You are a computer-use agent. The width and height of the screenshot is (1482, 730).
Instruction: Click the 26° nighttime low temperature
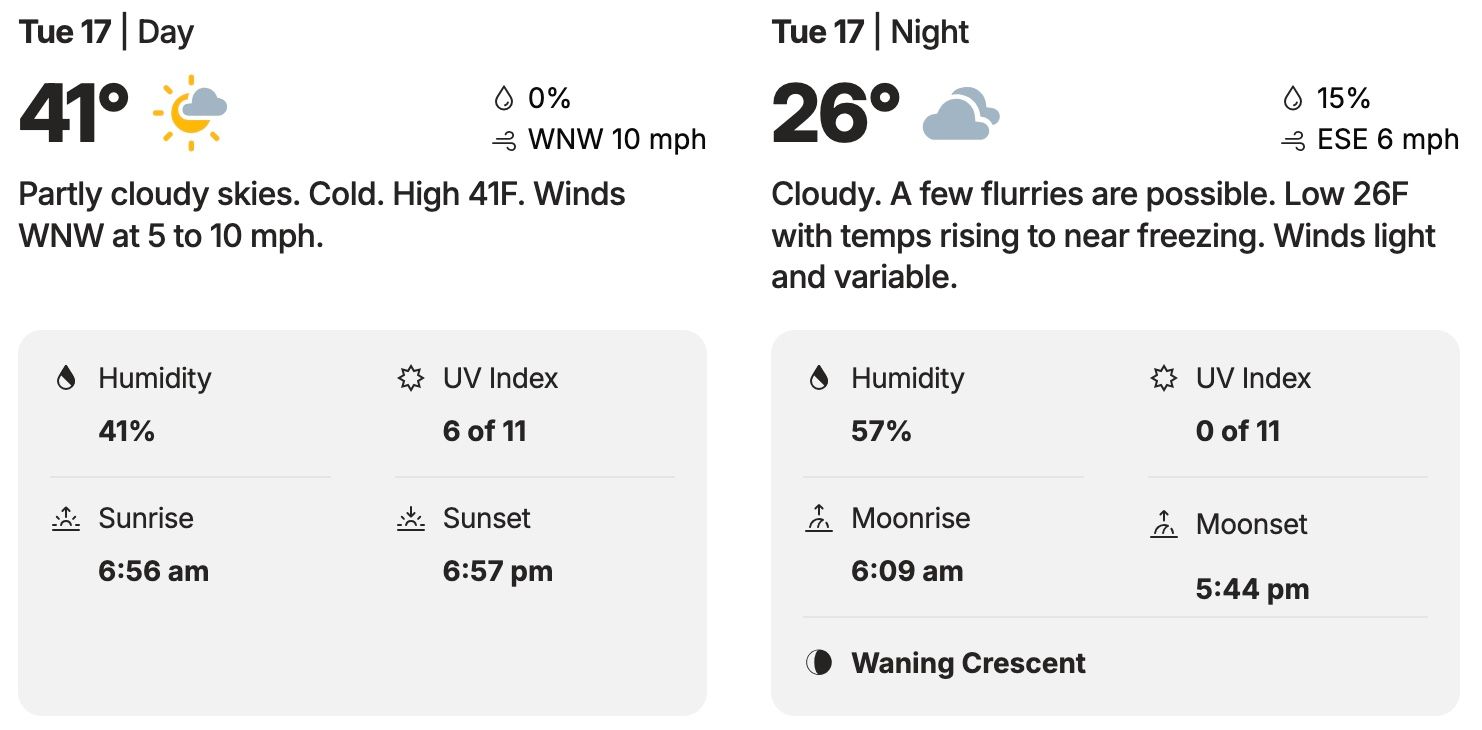(836, 113)
